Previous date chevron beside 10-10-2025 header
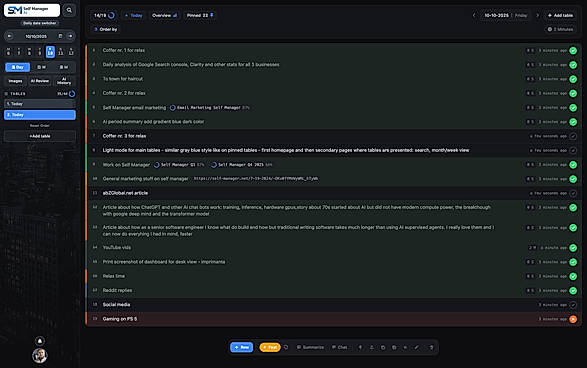Image resolution: width=587 pixels, height=368 pixels. (474, 15)
